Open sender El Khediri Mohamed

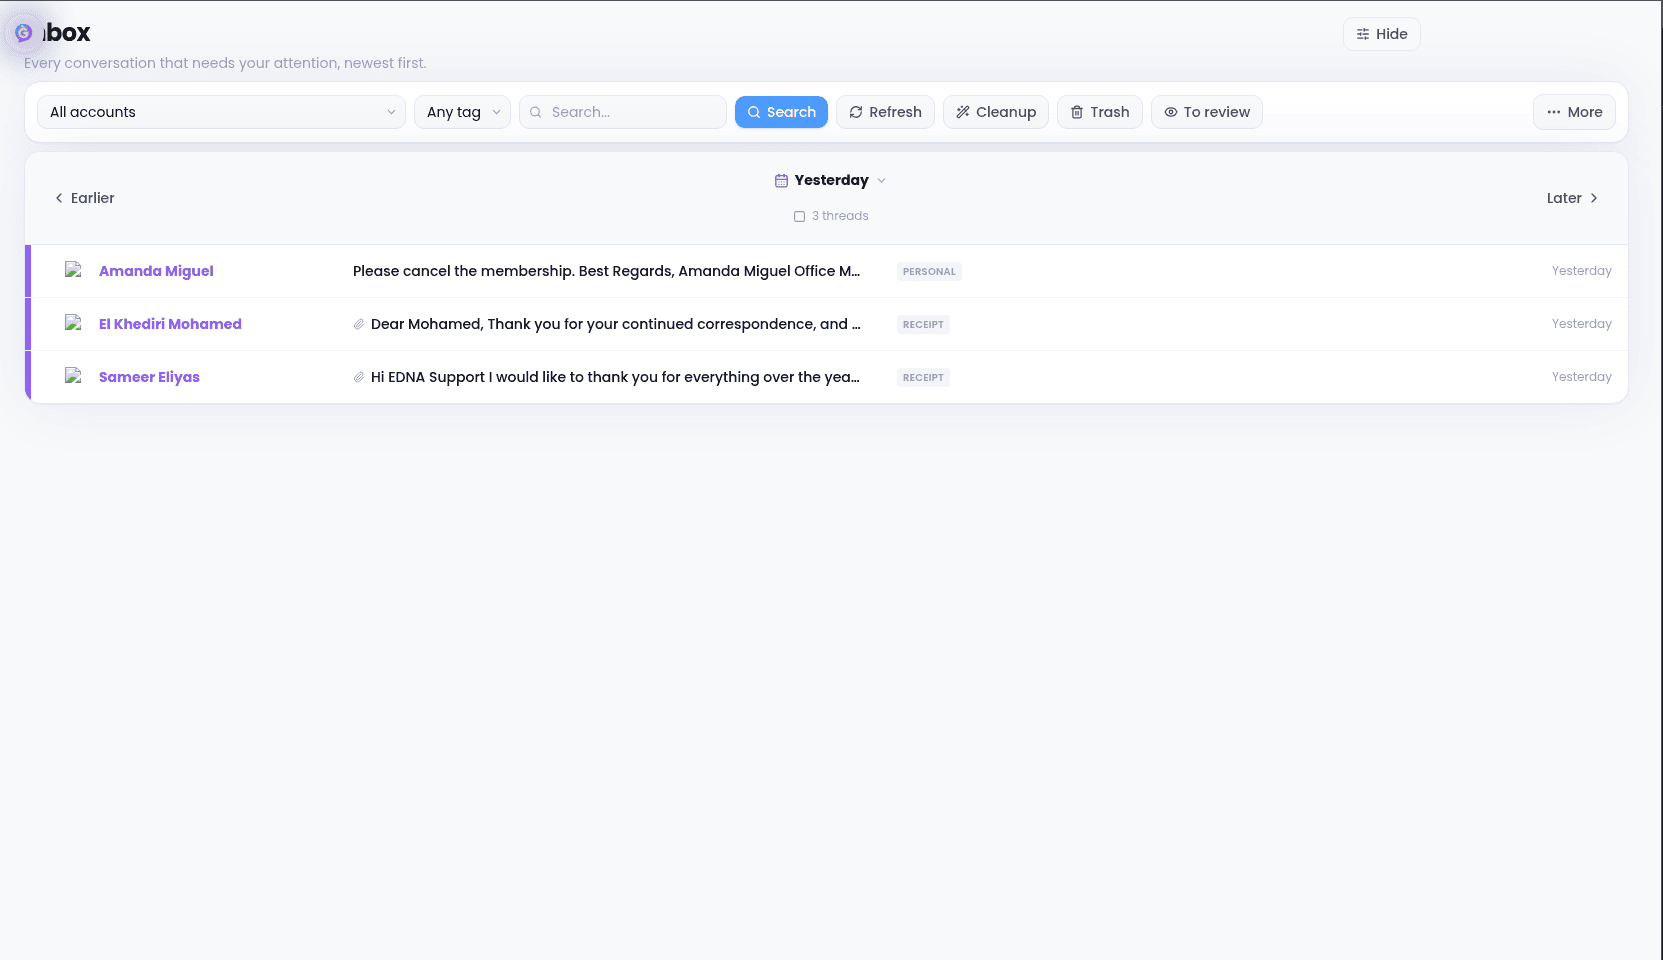(170, 324)
